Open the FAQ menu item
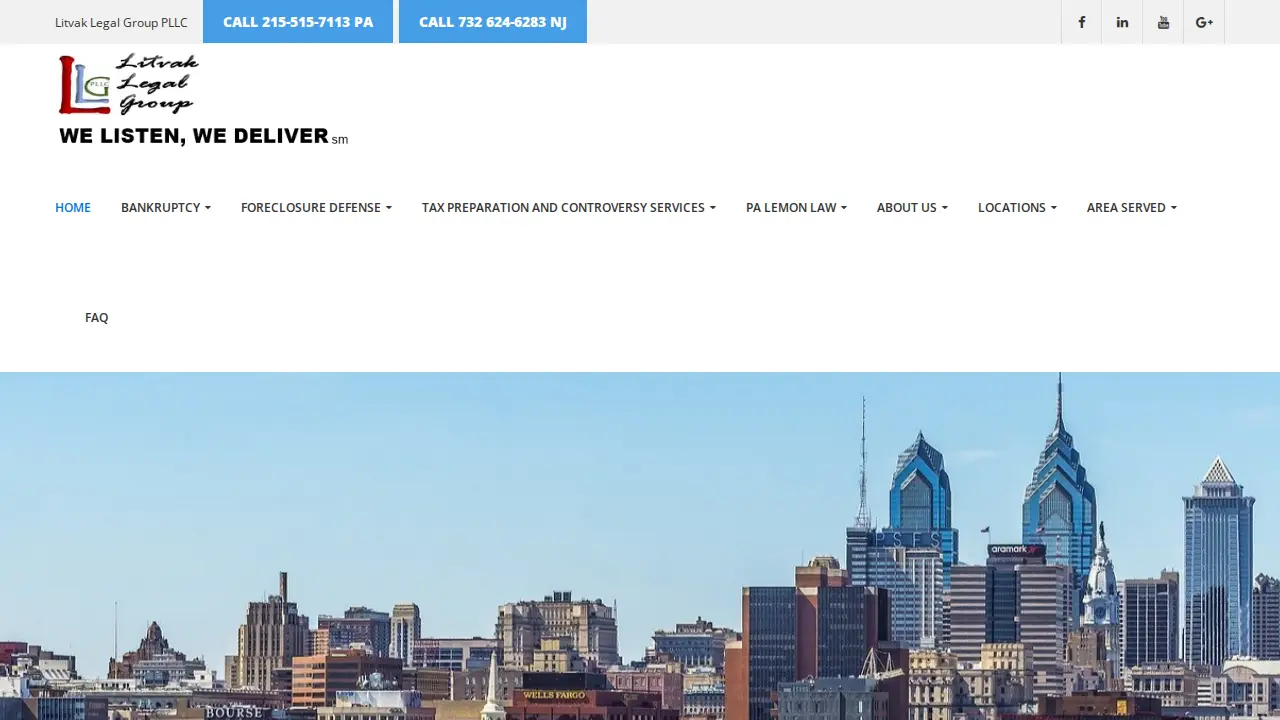This screenshot has height=720, width=1280. click(97, 317)
